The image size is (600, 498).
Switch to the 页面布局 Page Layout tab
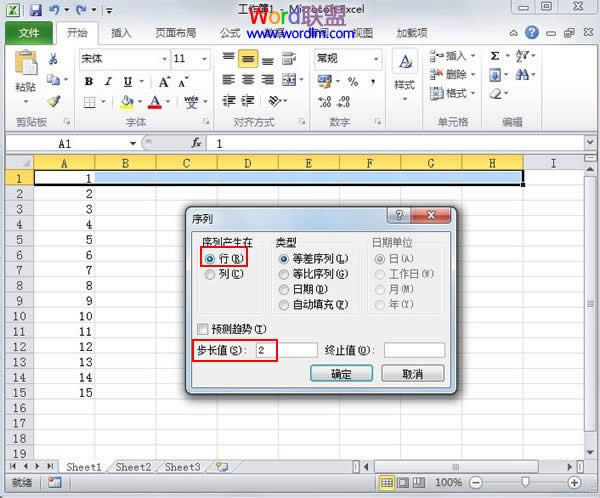point(176,33)
